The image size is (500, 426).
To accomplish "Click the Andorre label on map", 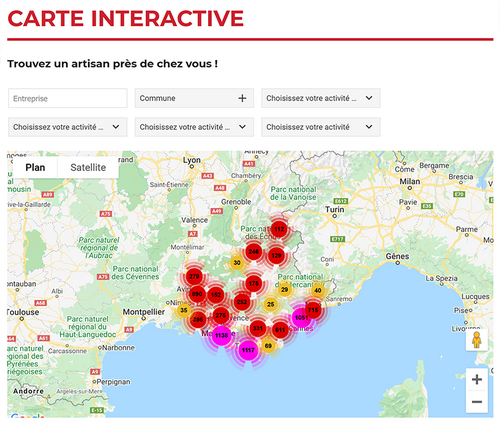I will [x=29, y=391].
